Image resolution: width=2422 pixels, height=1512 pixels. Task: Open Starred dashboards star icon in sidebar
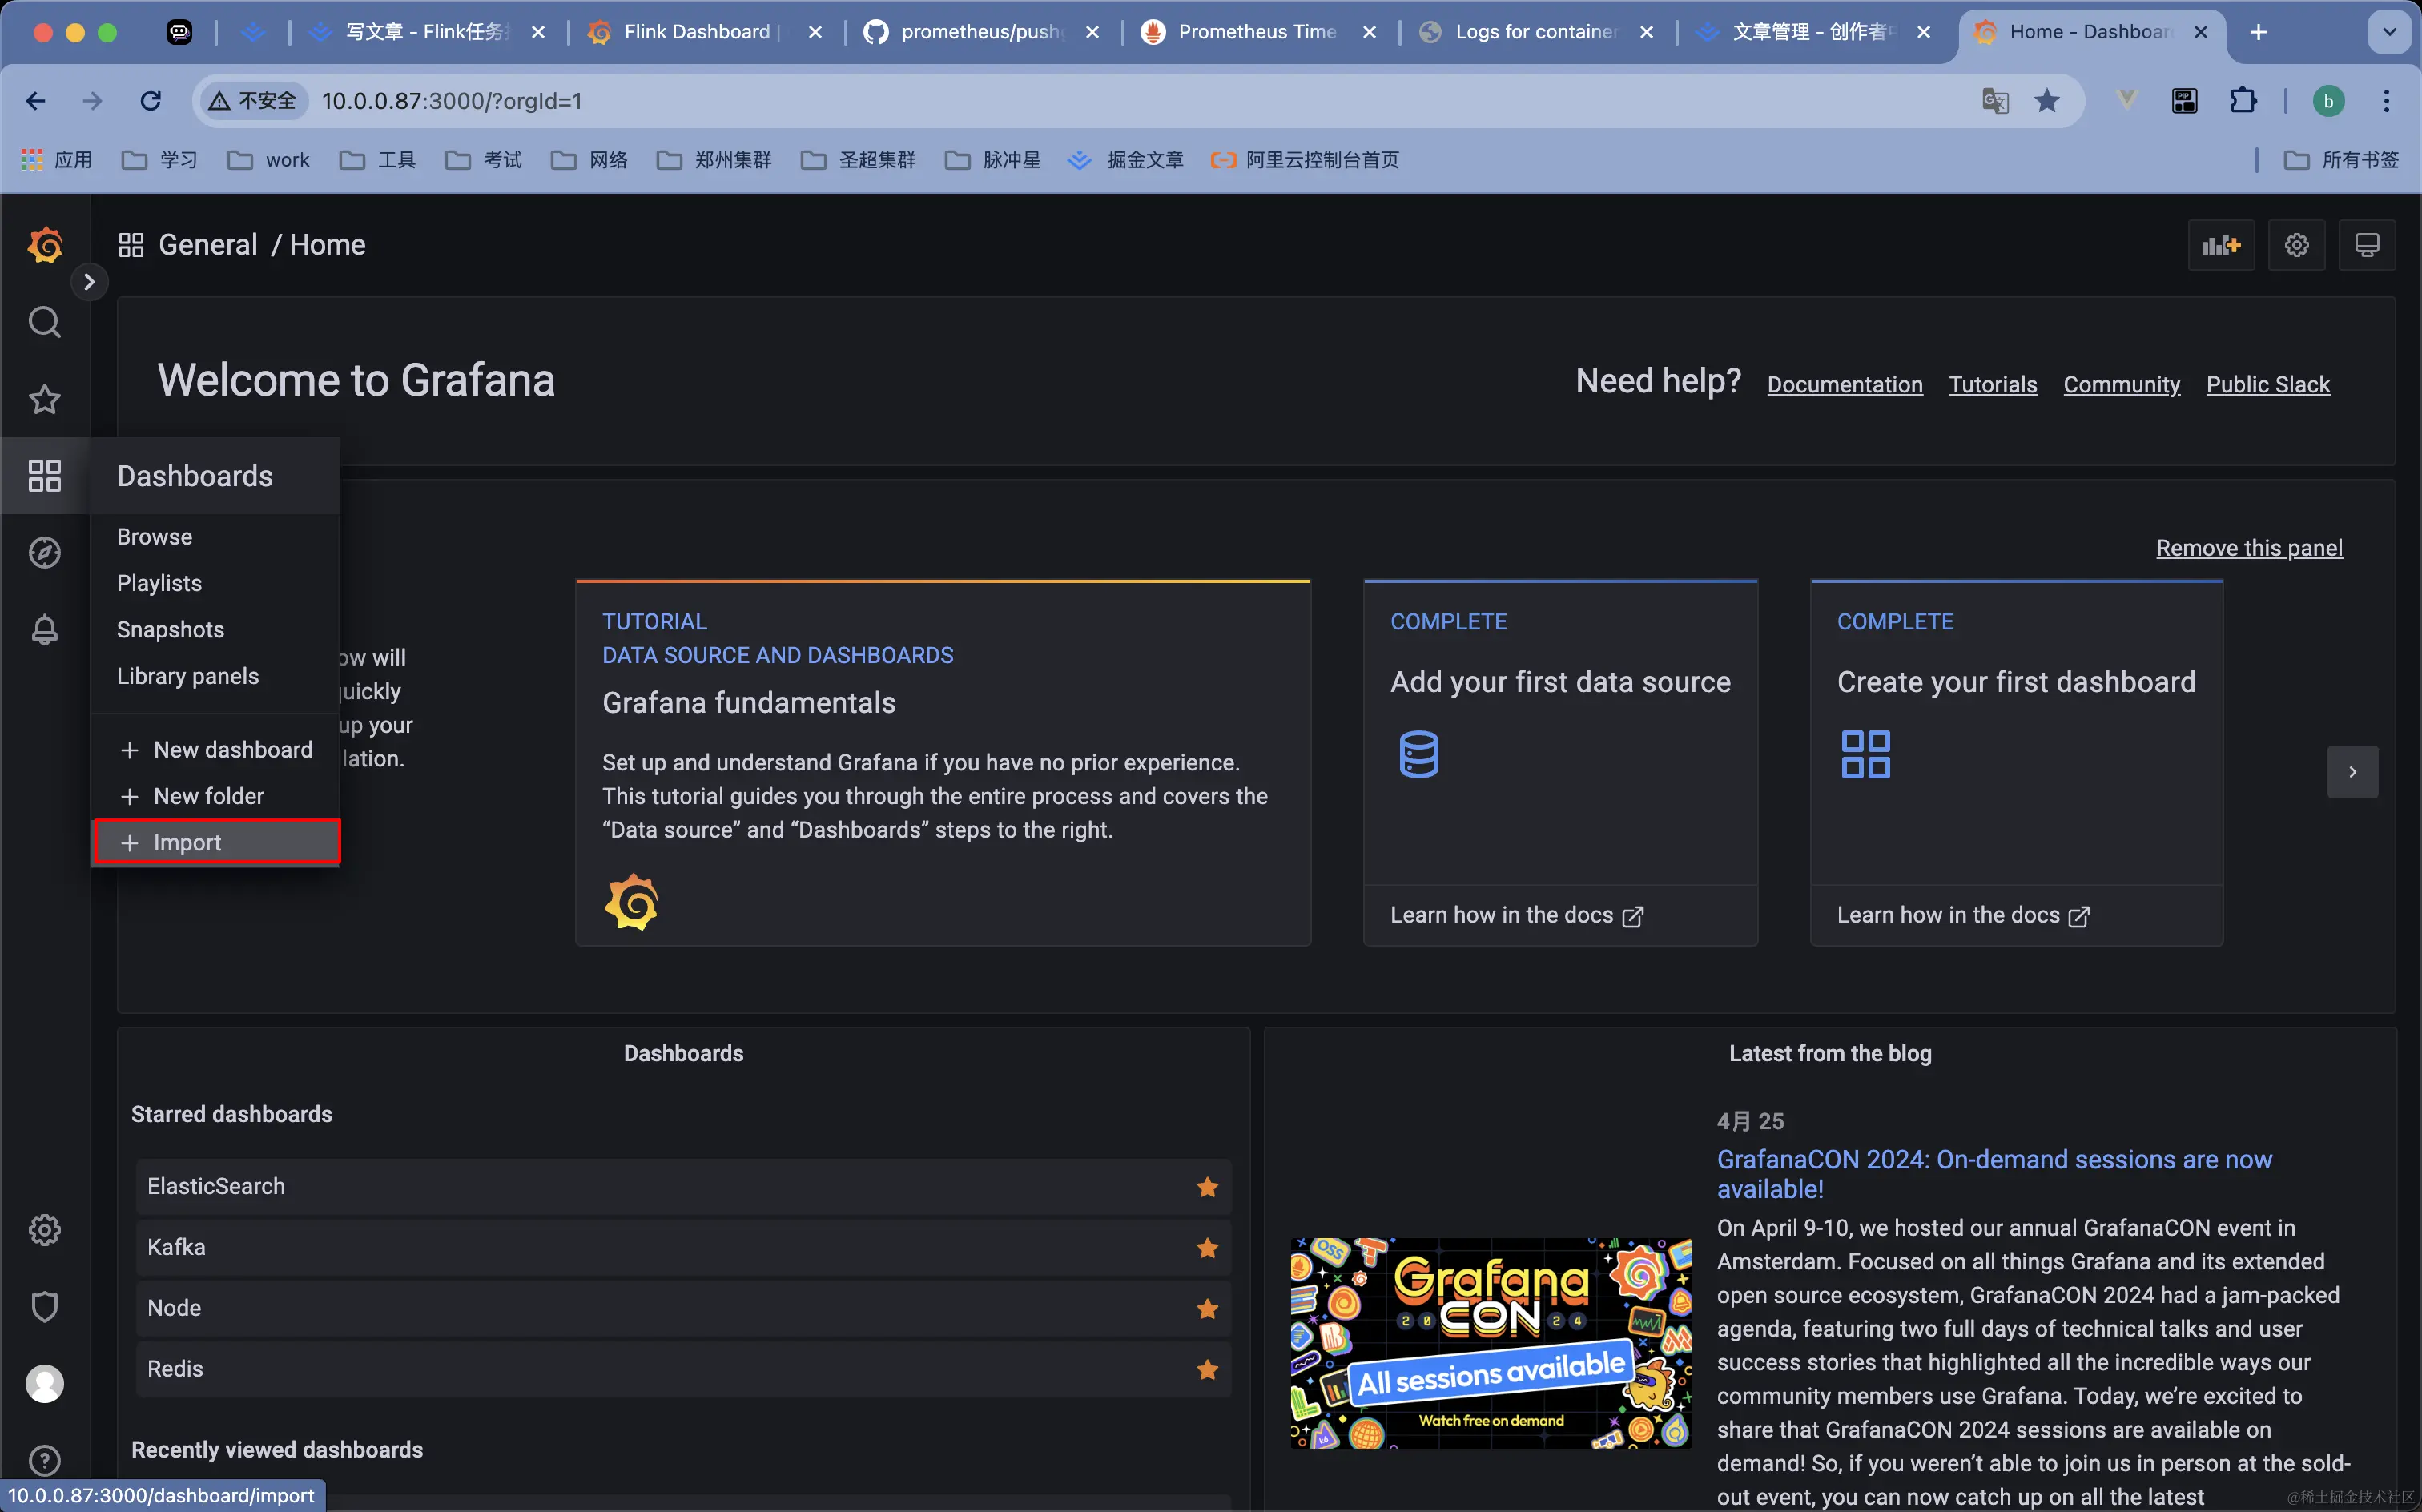[x=44, y=399]
